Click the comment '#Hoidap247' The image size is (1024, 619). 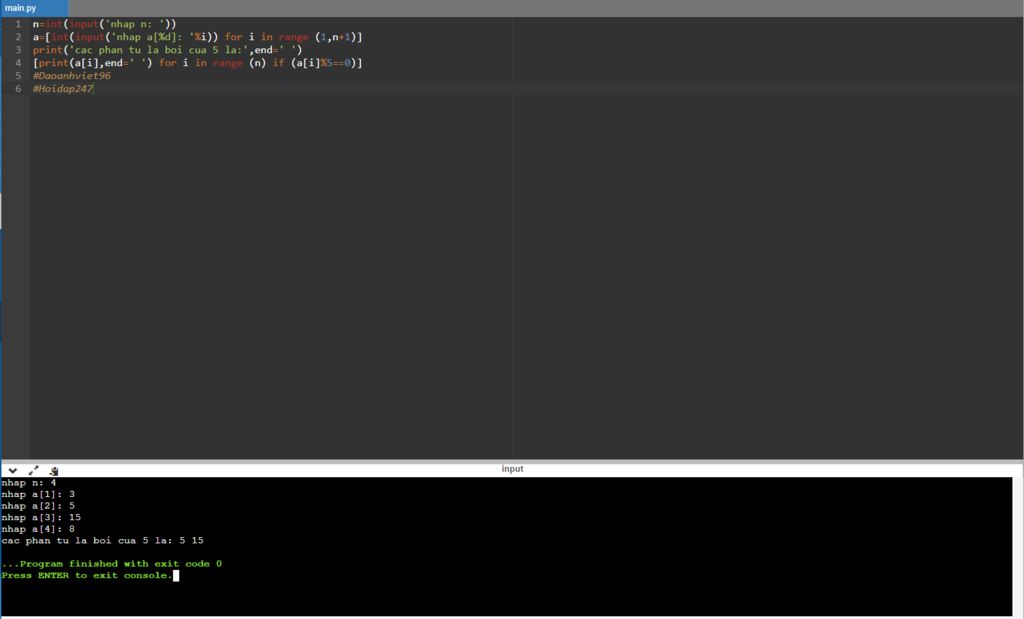click(x=63, y=89)
